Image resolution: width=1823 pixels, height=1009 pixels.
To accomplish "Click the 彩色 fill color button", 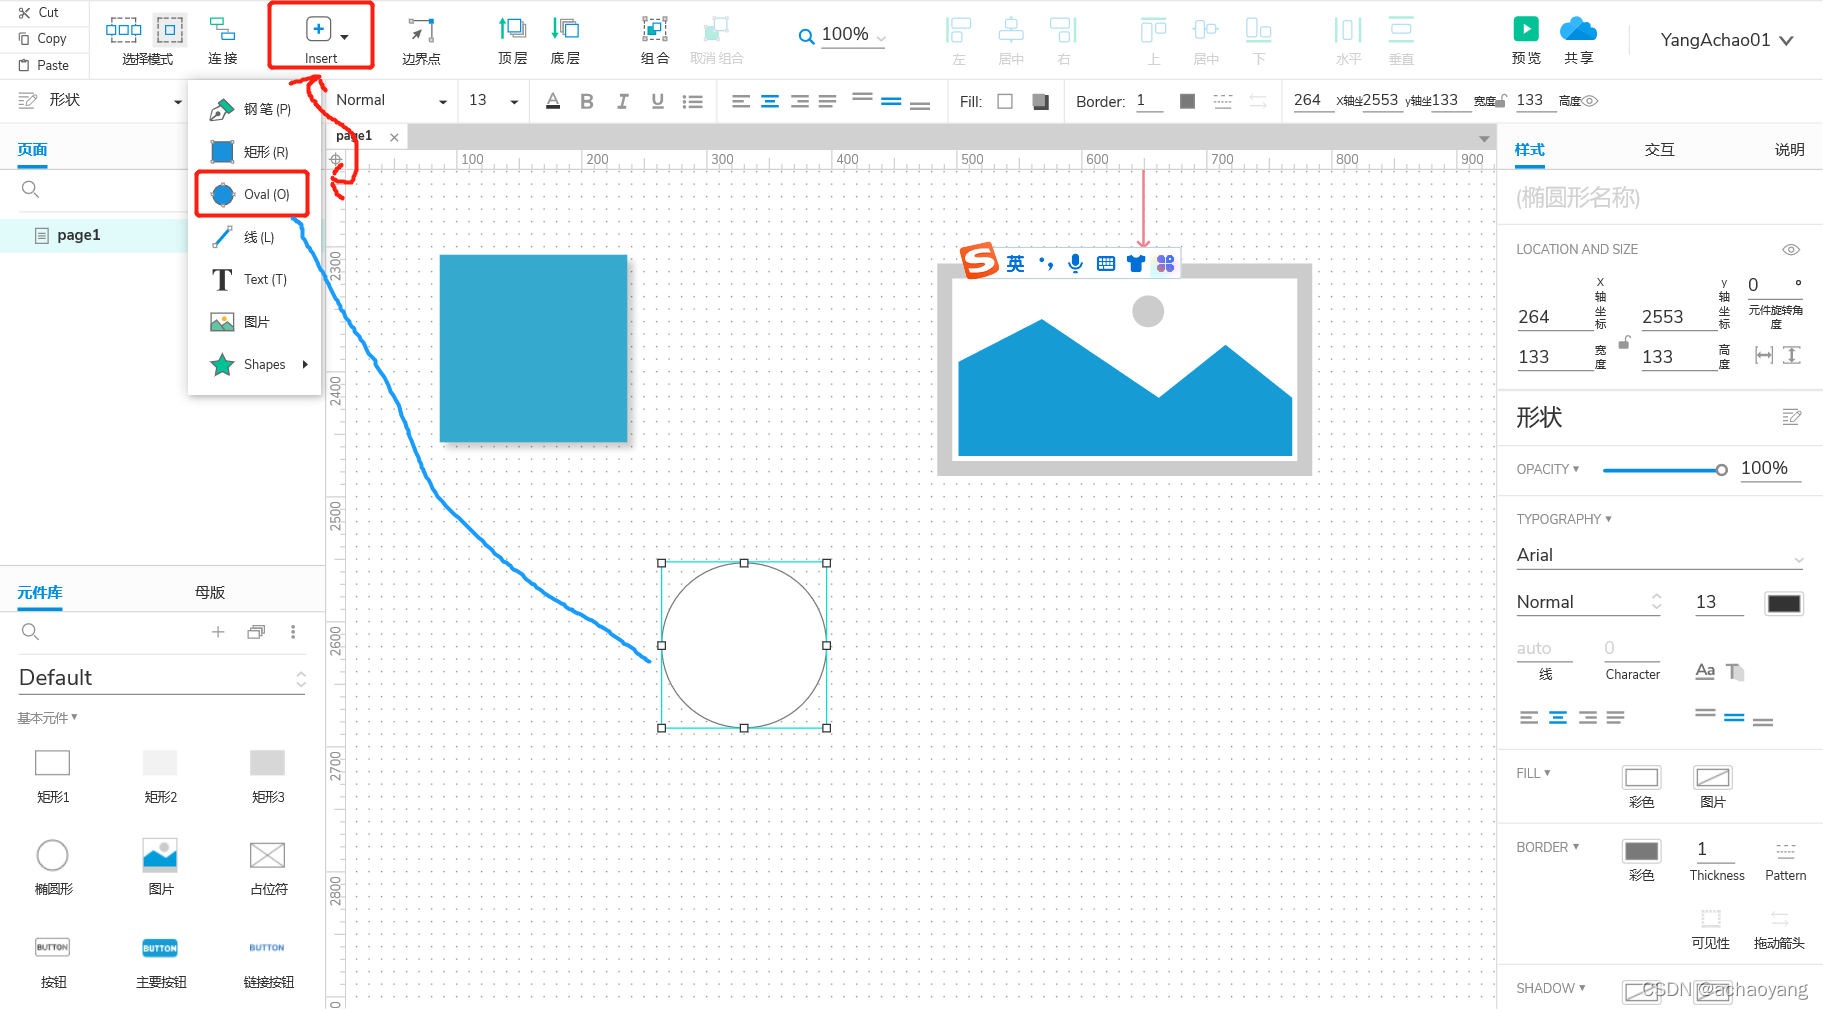I will [x=1641, y=777].
